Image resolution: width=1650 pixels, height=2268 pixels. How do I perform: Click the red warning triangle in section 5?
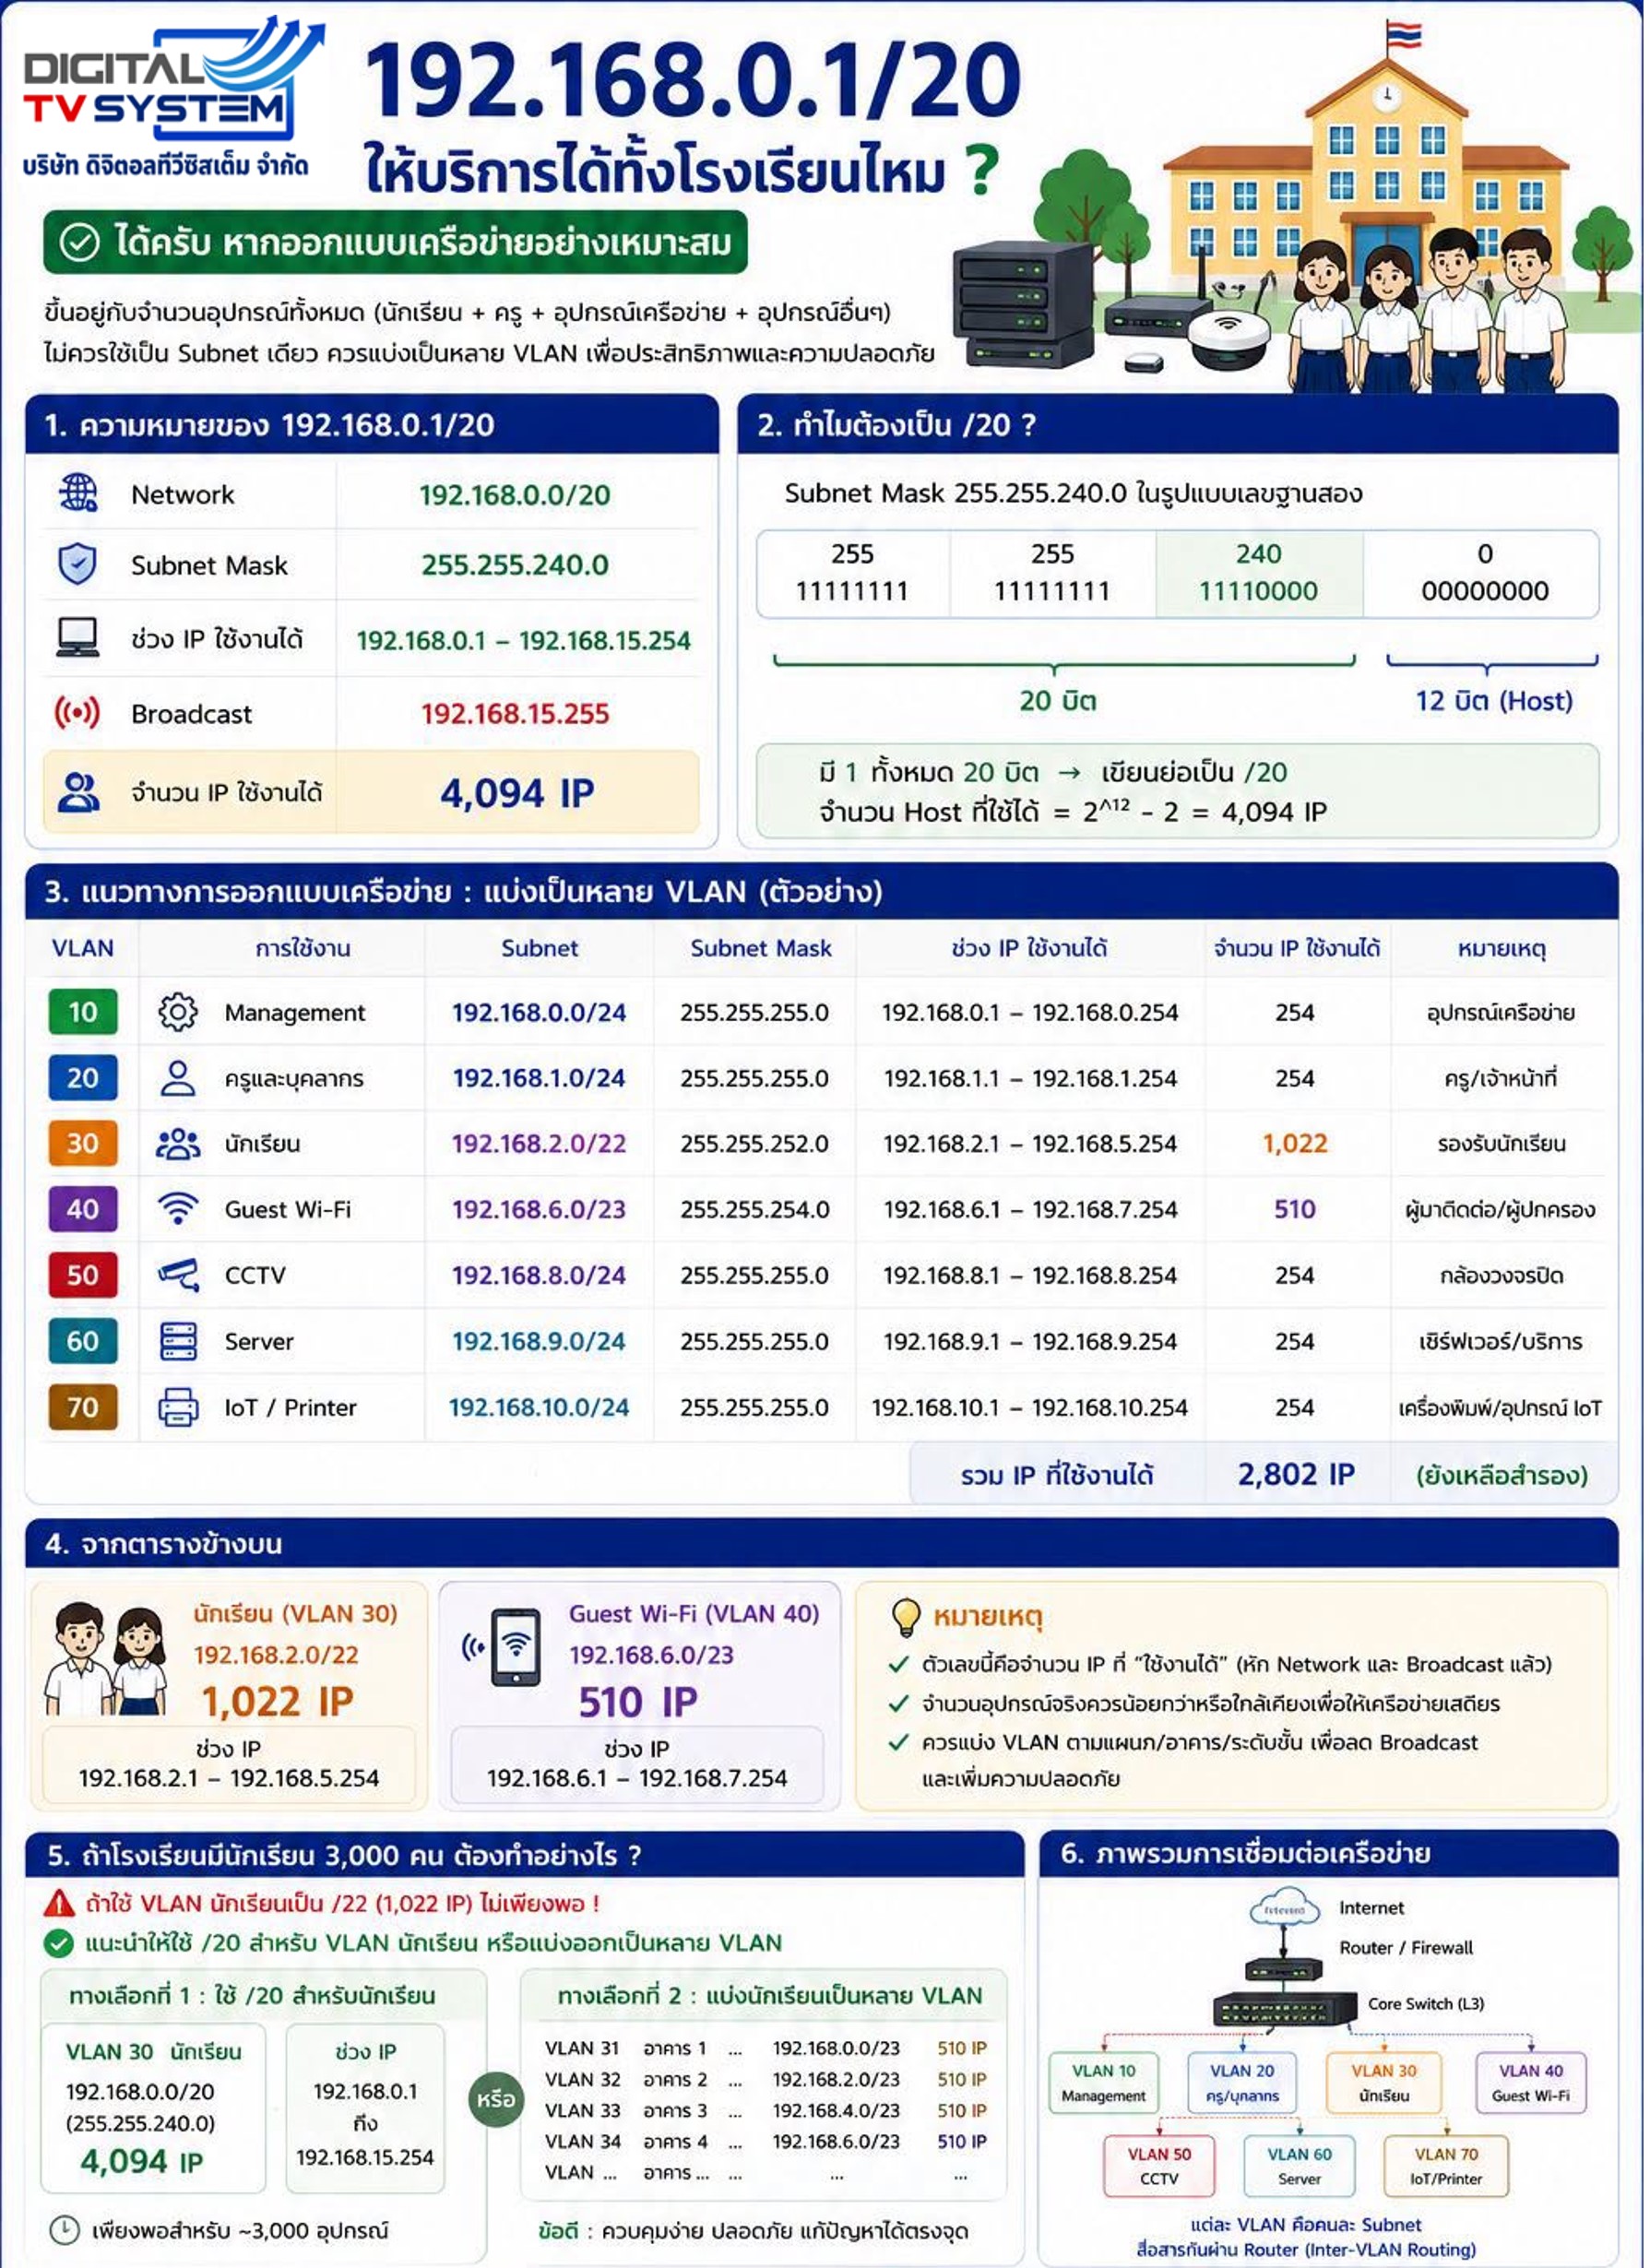coord(60,1903)
